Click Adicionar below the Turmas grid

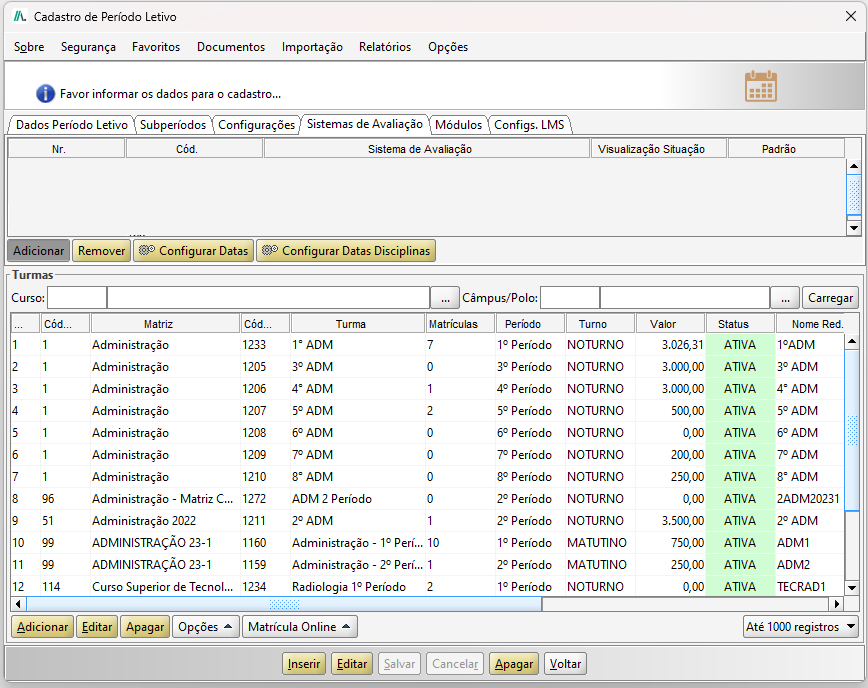43,627
